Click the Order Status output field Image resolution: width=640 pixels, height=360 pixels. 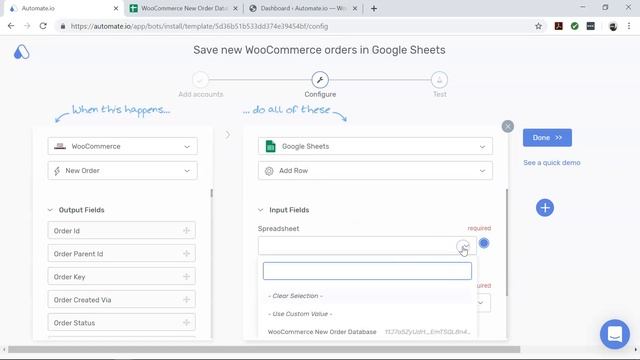(x=122, y=323)
